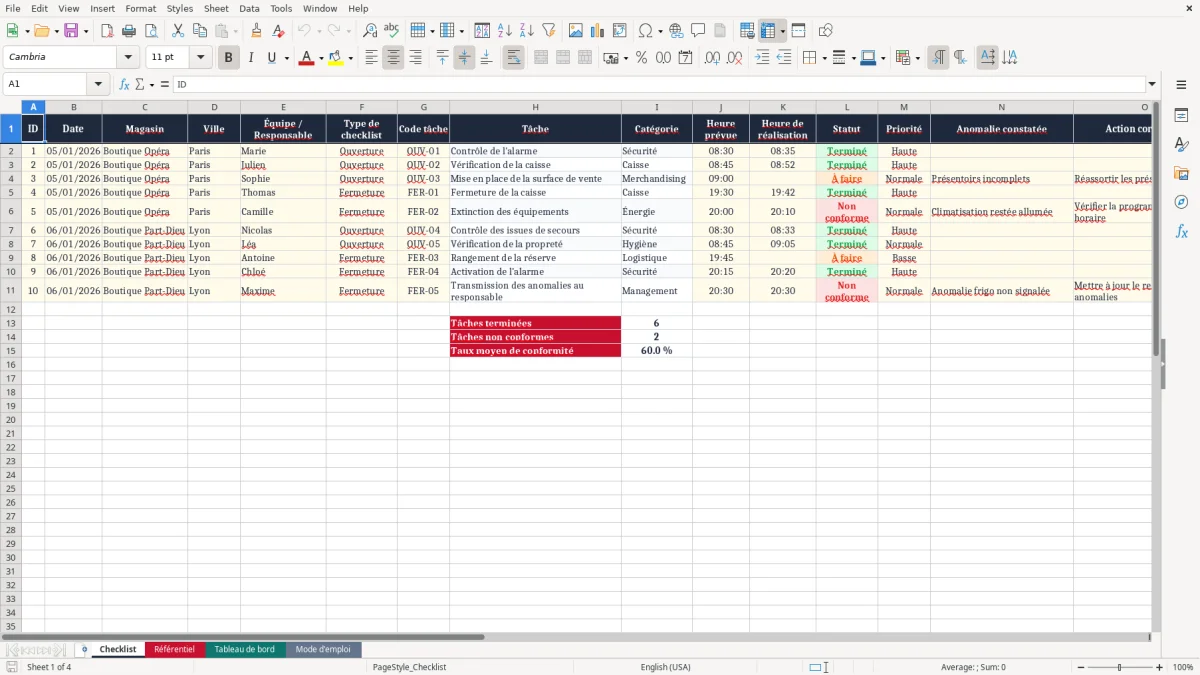Click PageStyle_Checklist in status bar
1200x675 pixels.
point(409,667)
